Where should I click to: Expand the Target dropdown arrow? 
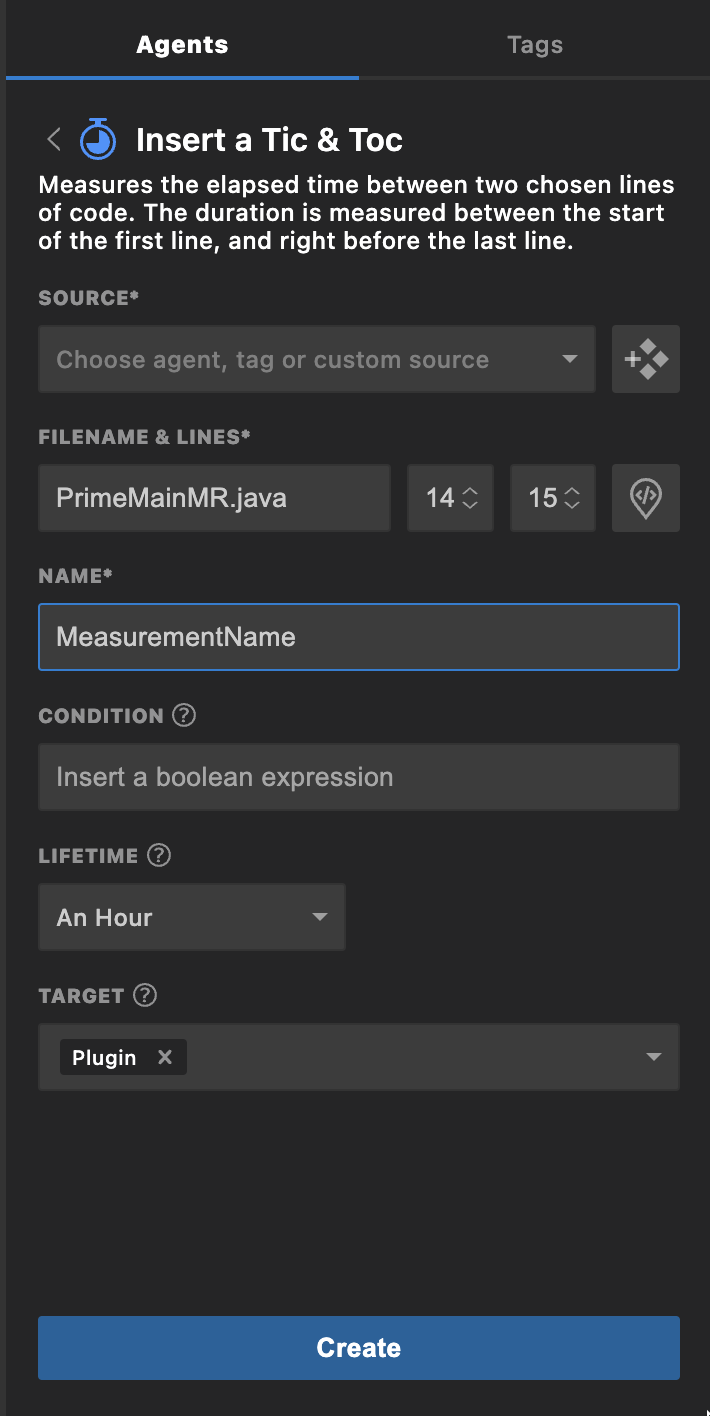pyautogui.click(x=654, y=1057)
